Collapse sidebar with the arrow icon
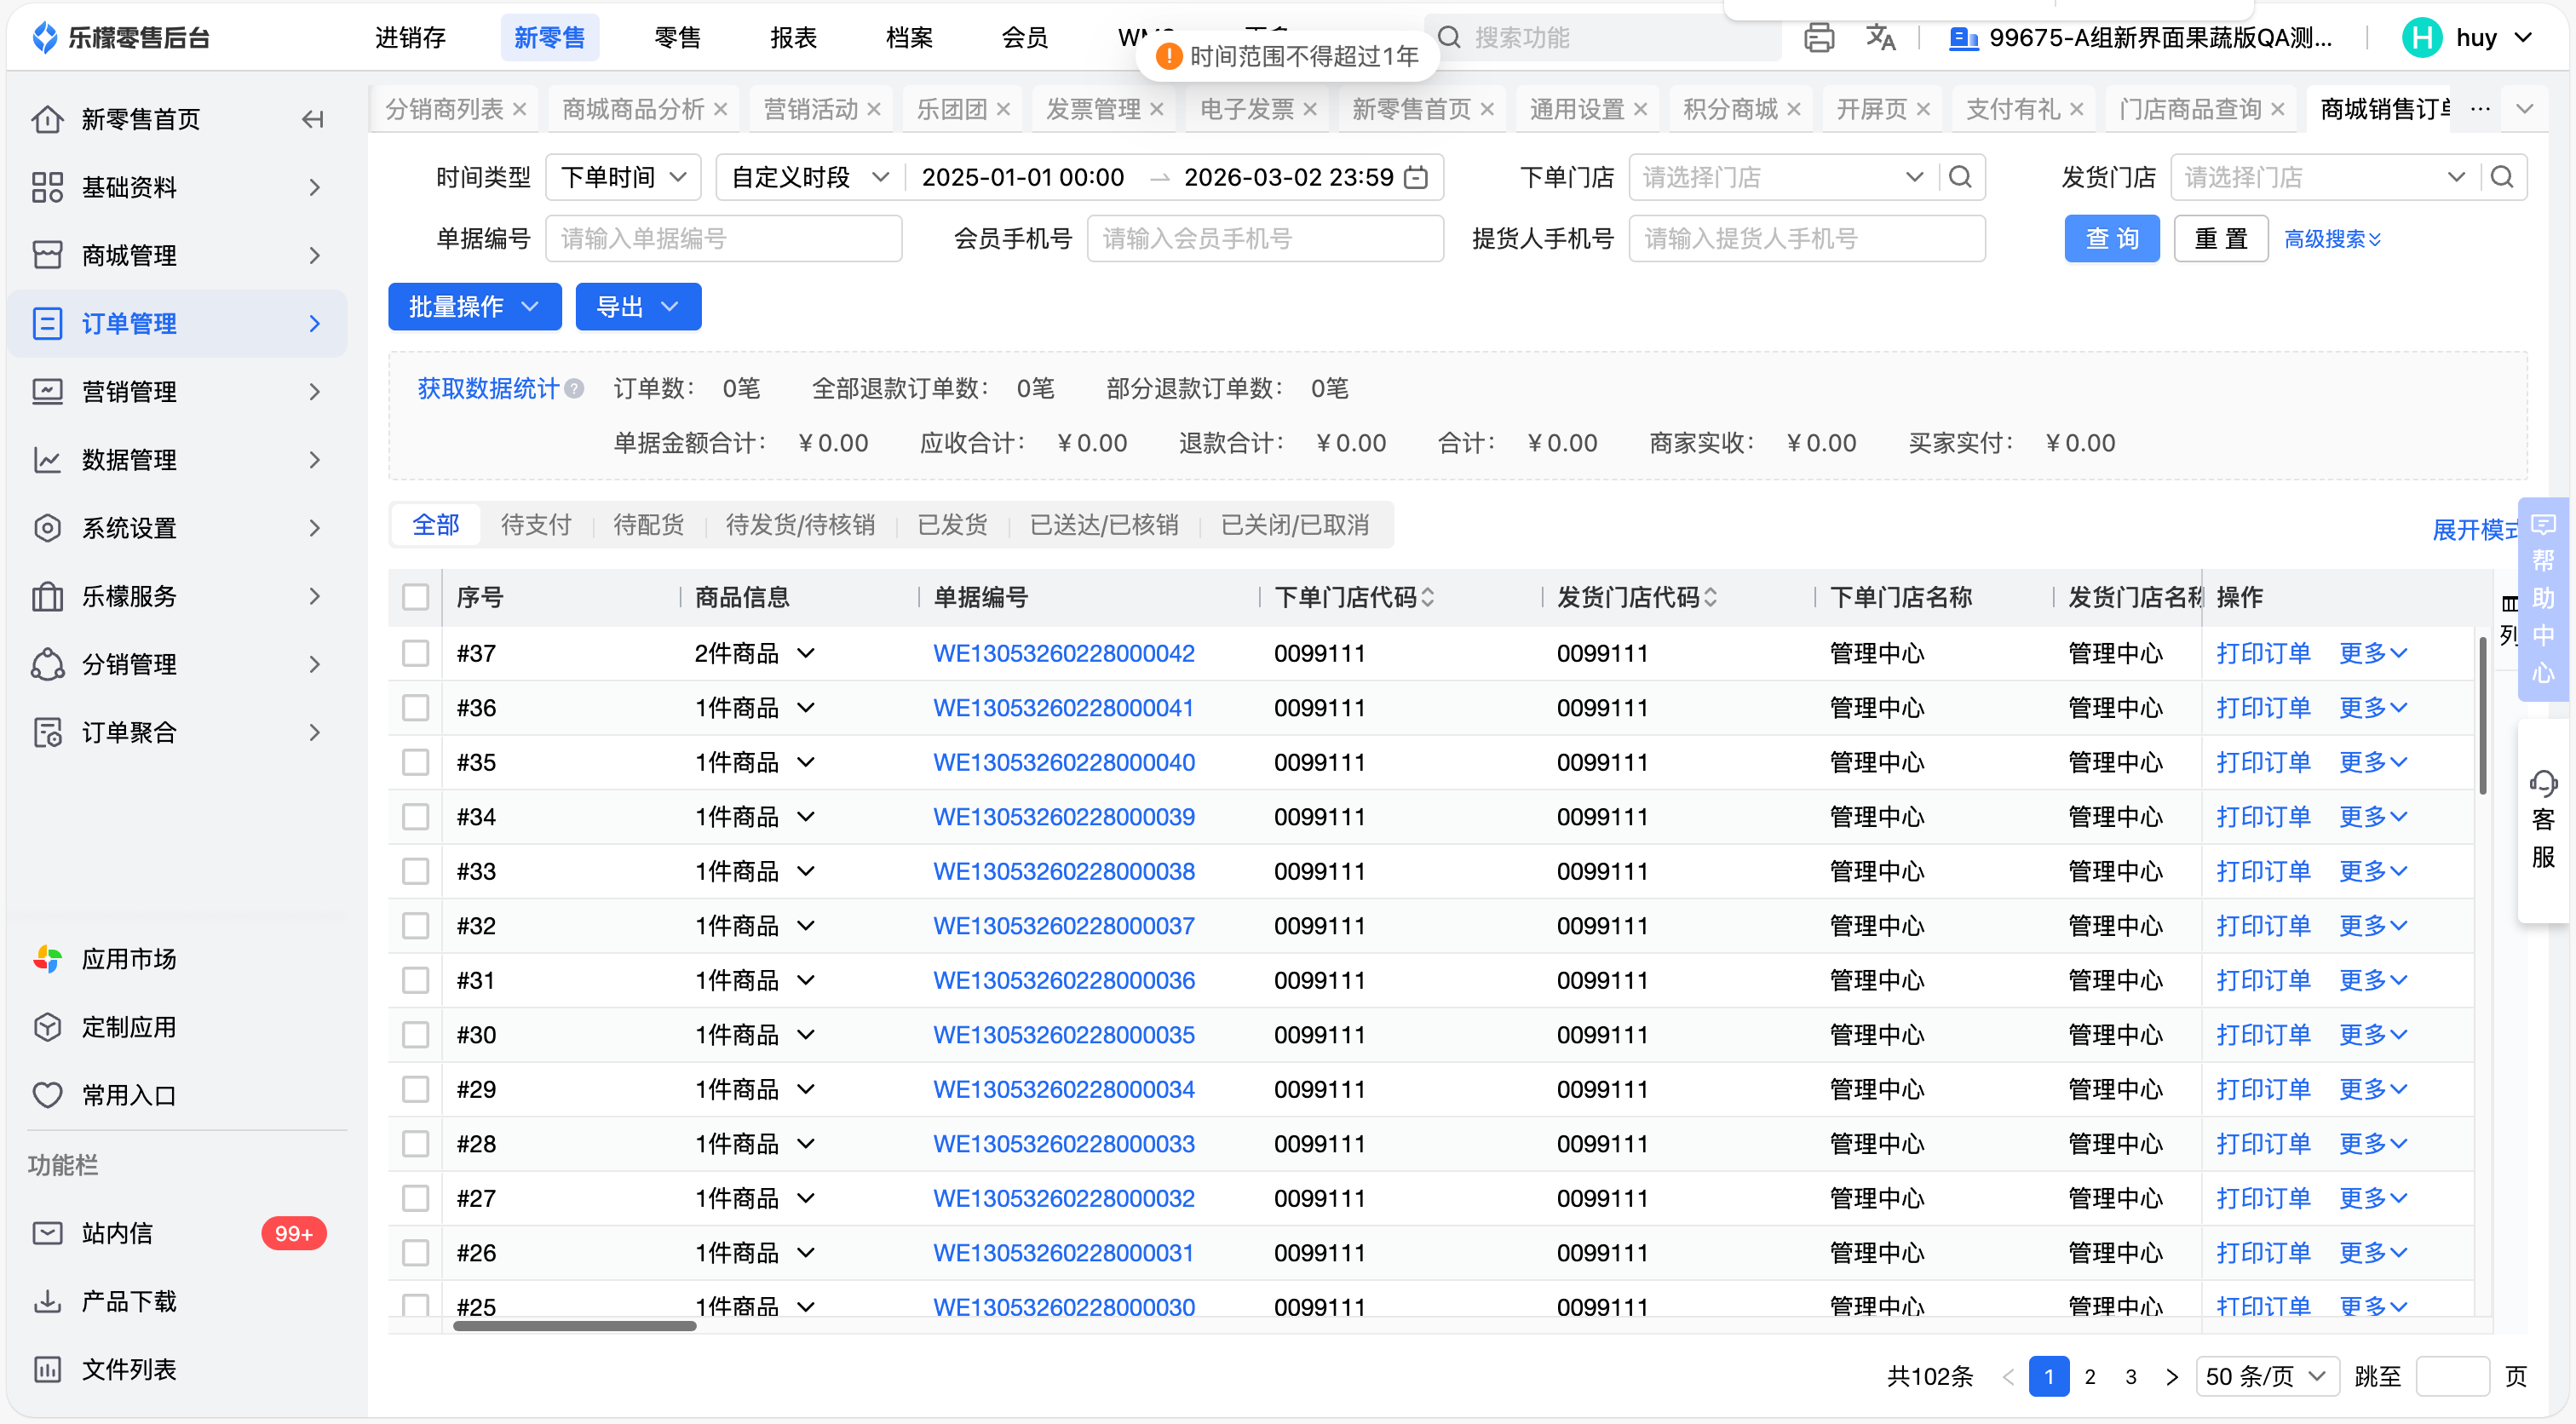The width and height of the screenshot is (2576, 1424). pyautogui.click(x=312, y=120)
